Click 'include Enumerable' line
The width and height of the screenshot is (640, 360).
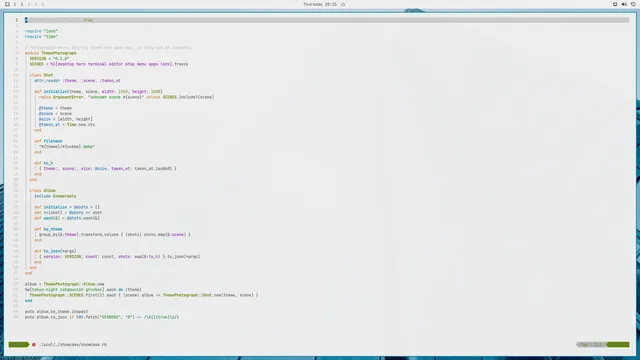coord(55,196)
